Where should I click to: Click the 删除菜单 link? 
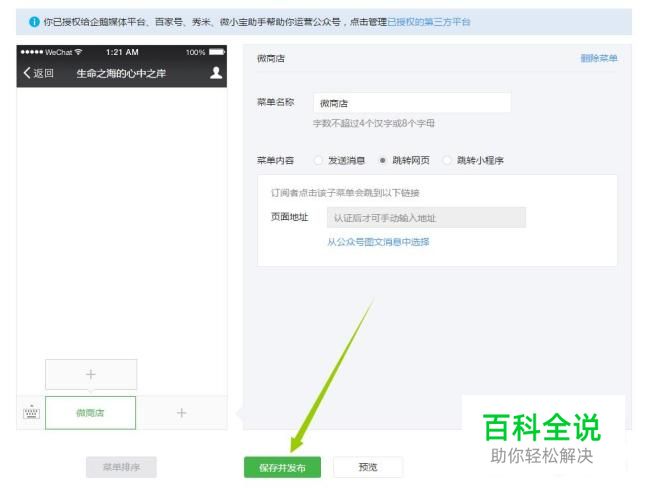(x=599, y=58)
